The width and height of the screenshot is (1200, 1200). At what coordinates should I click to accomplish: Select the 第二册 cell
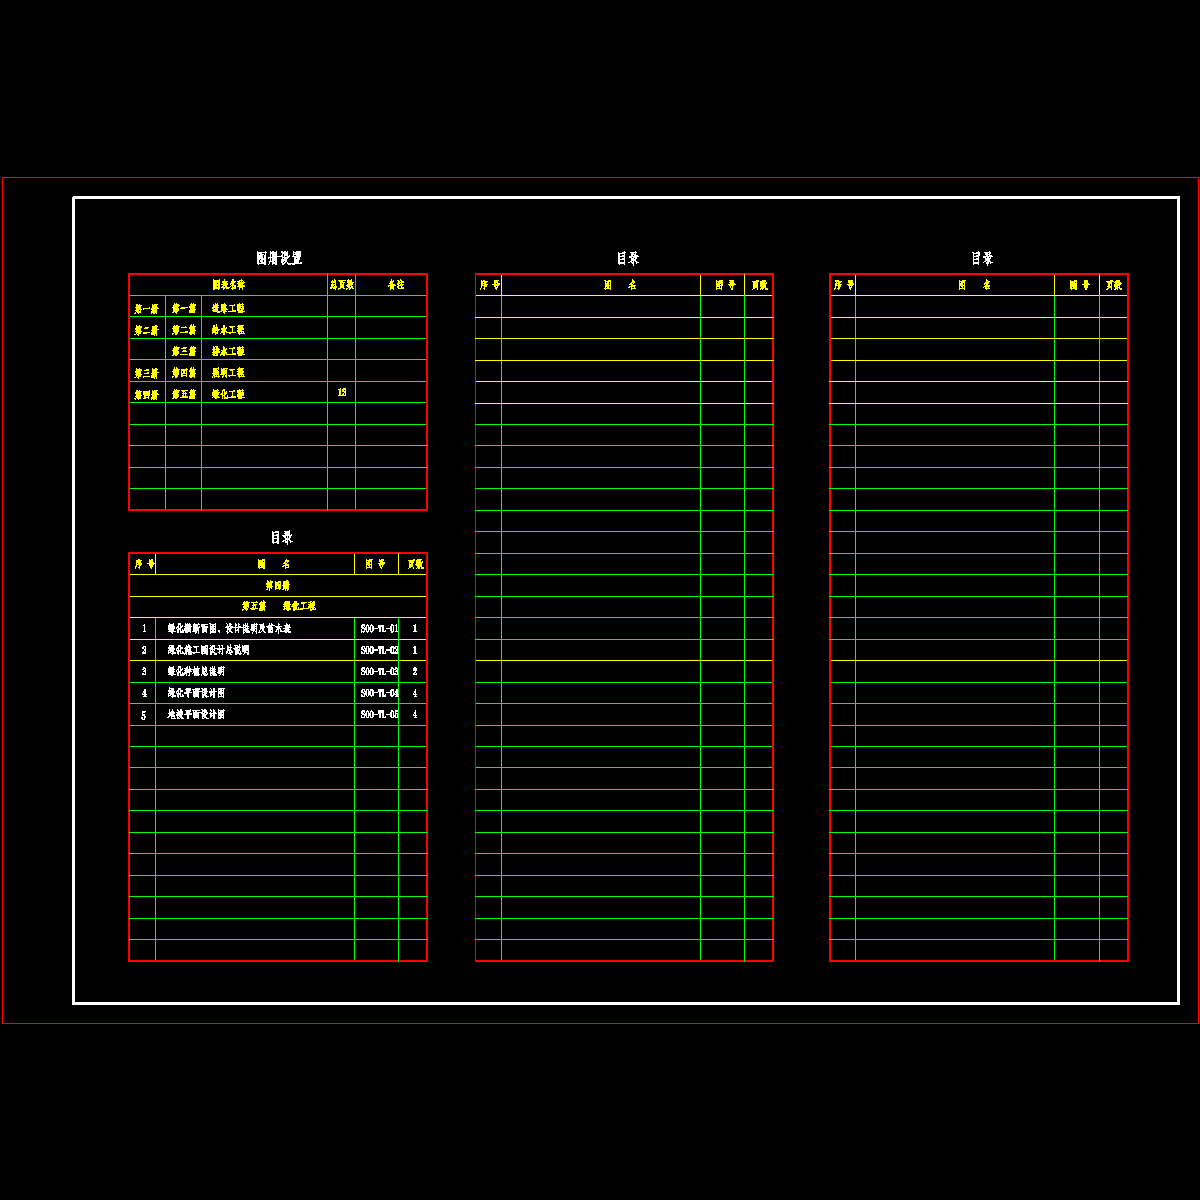147,330
